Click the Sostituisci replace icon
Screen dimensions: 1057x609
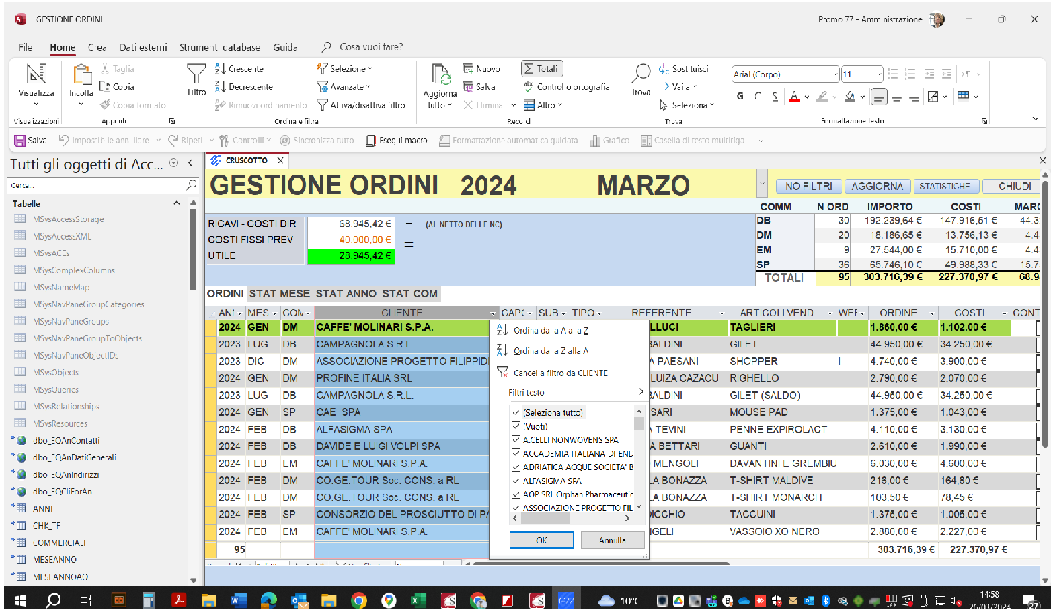664,68
